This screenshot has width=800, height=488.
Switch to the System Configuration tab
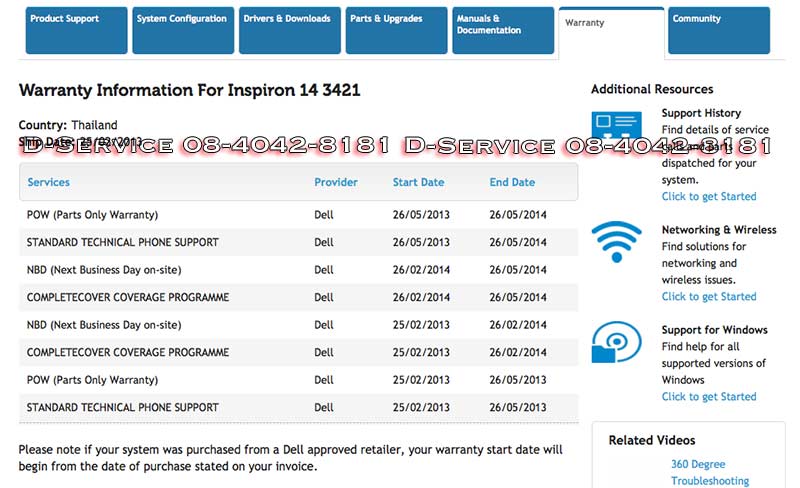pyautogui.click(x=182, y=30)
